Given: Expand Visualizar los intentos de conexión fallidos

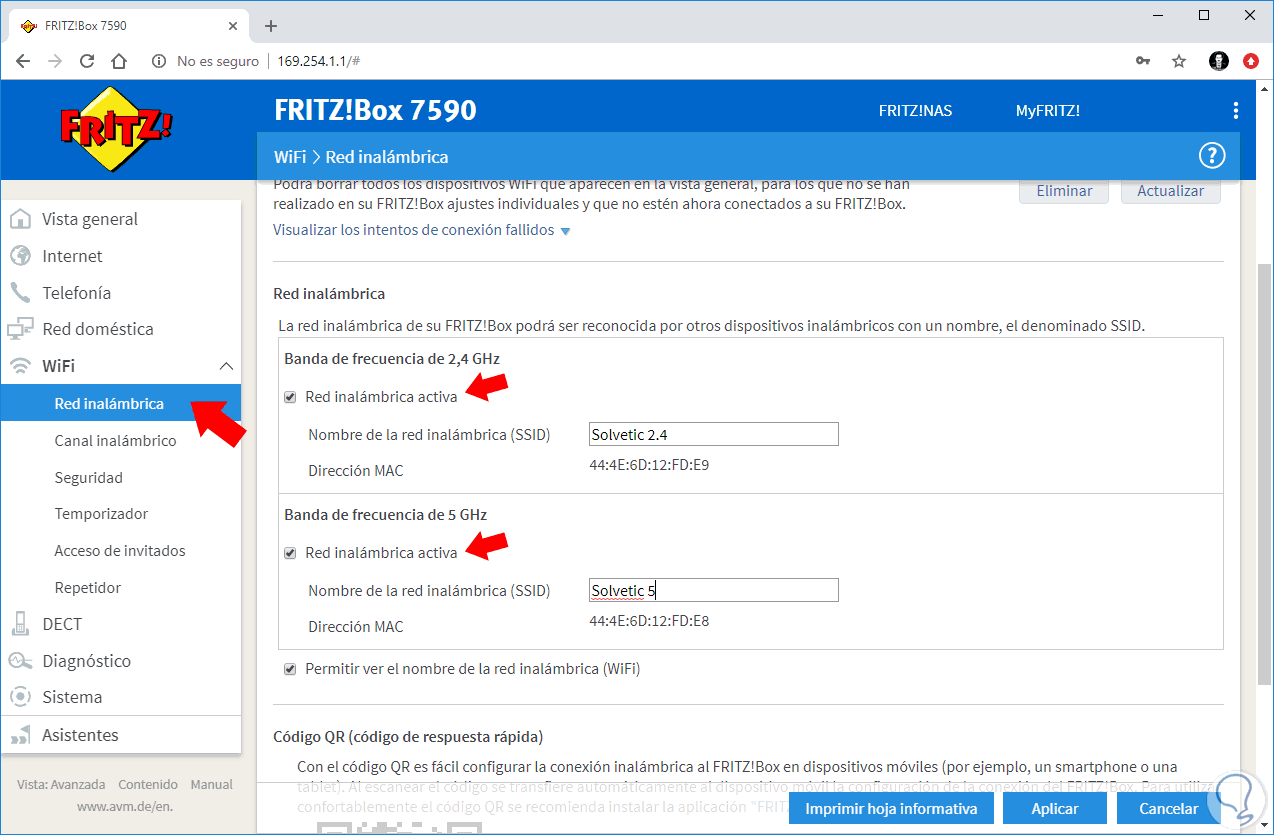Looking at the screenshot, I should point(421,230).
